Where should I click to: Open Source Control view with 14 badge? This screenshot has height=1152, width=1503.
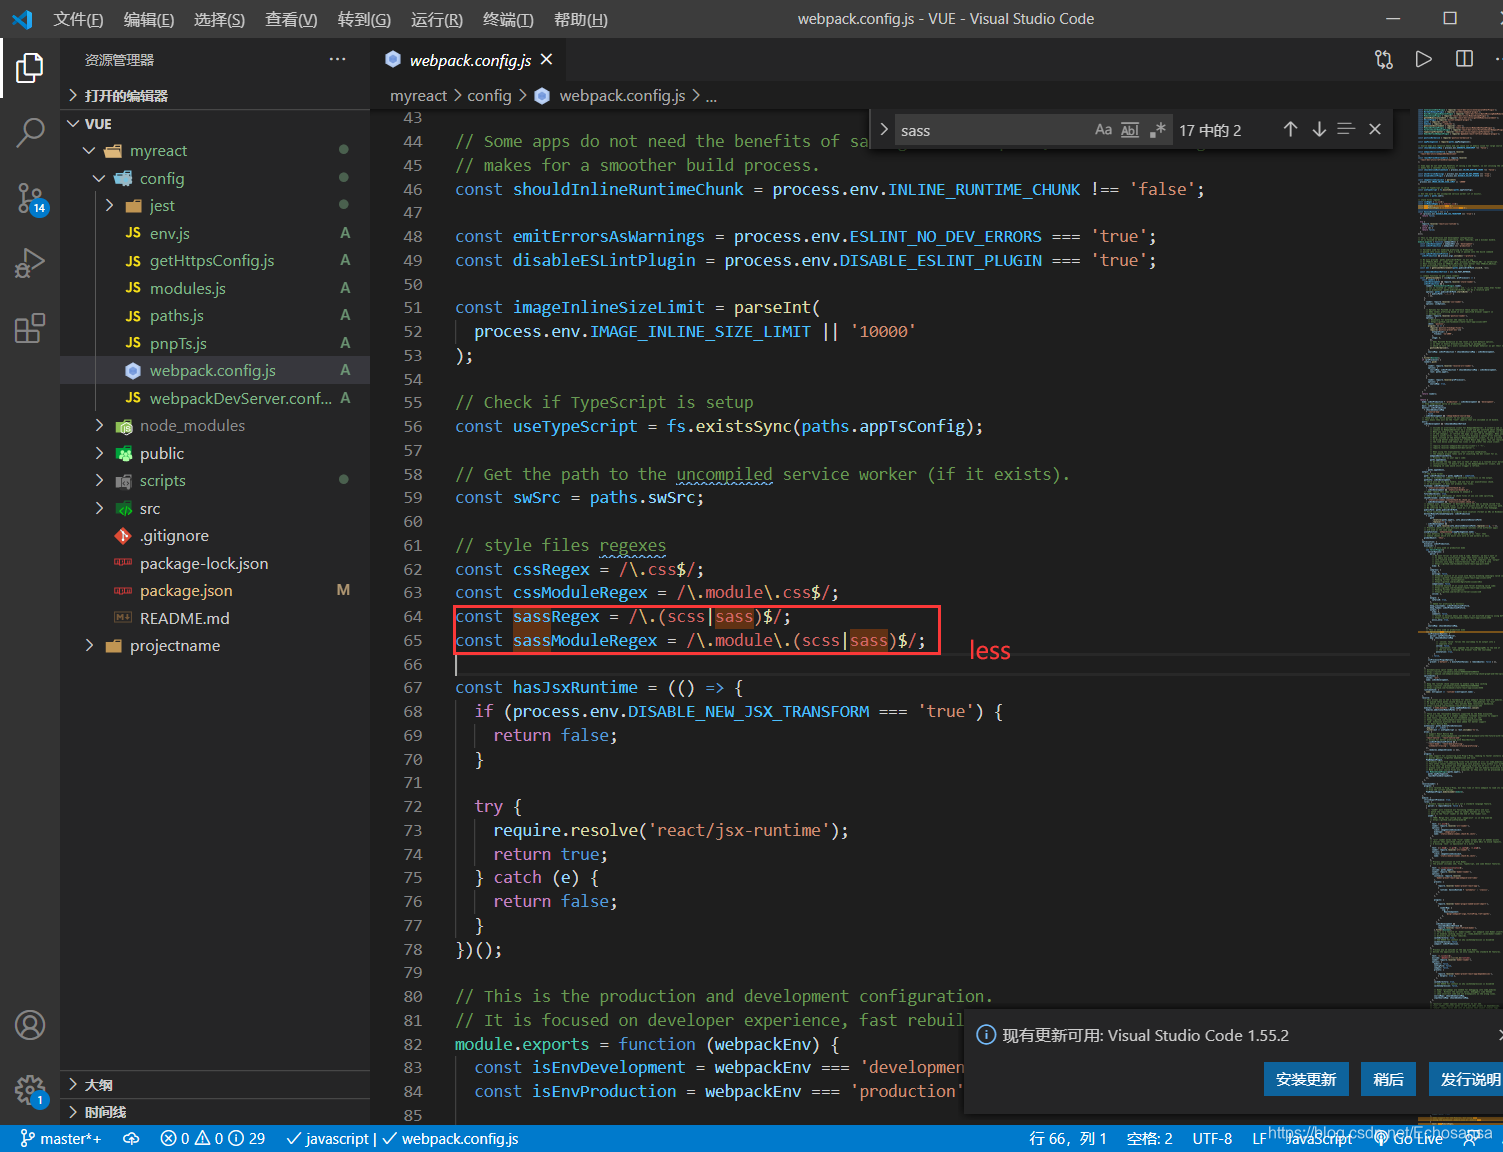click(30, 198)
